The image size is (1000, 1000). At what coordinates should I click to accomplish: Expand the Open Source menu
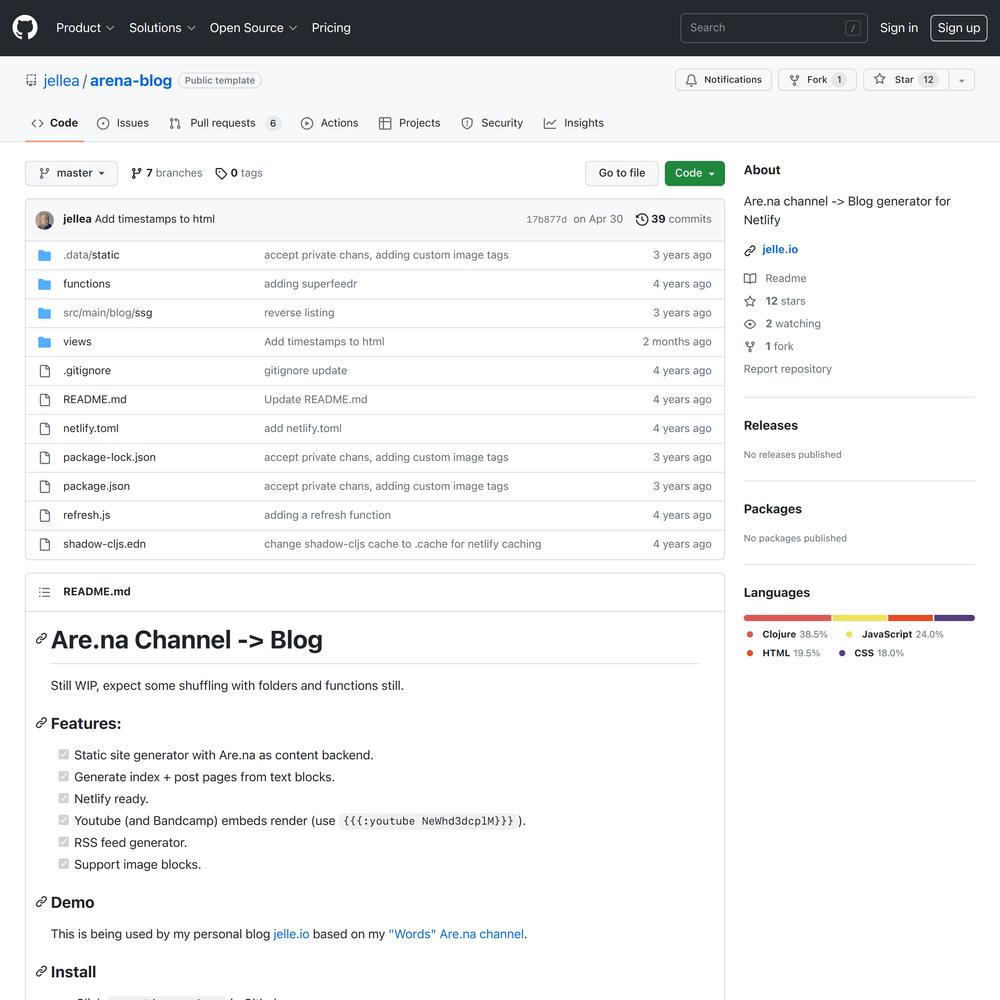253,28
